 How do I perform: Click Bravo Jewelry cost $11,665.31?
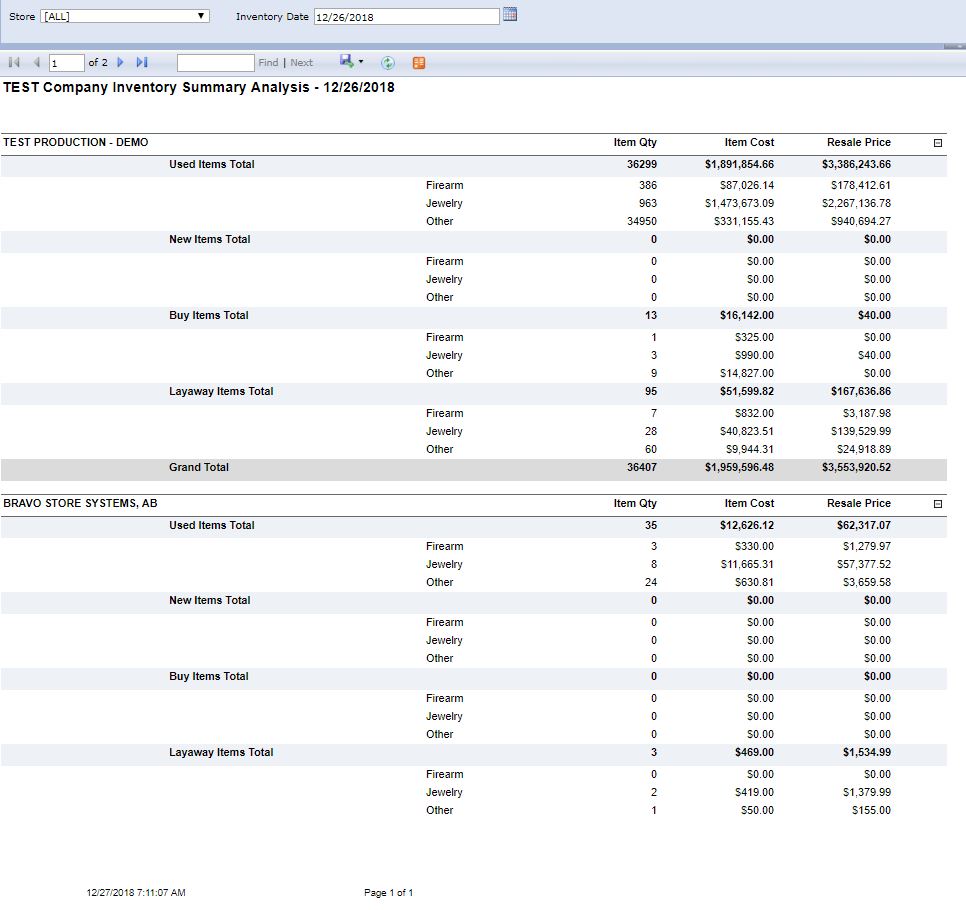point(747,564)
